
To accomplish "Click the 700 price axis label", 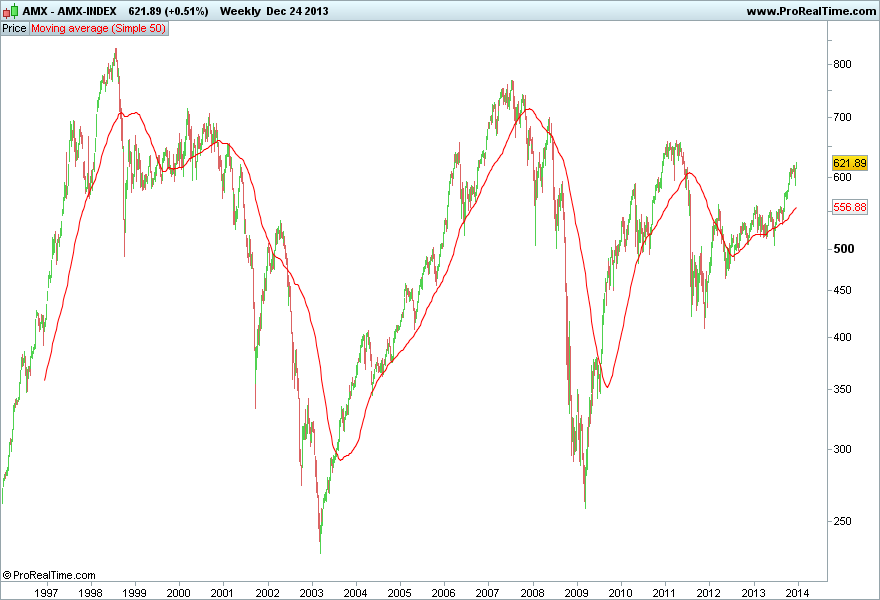I will [x=842, y=117].
